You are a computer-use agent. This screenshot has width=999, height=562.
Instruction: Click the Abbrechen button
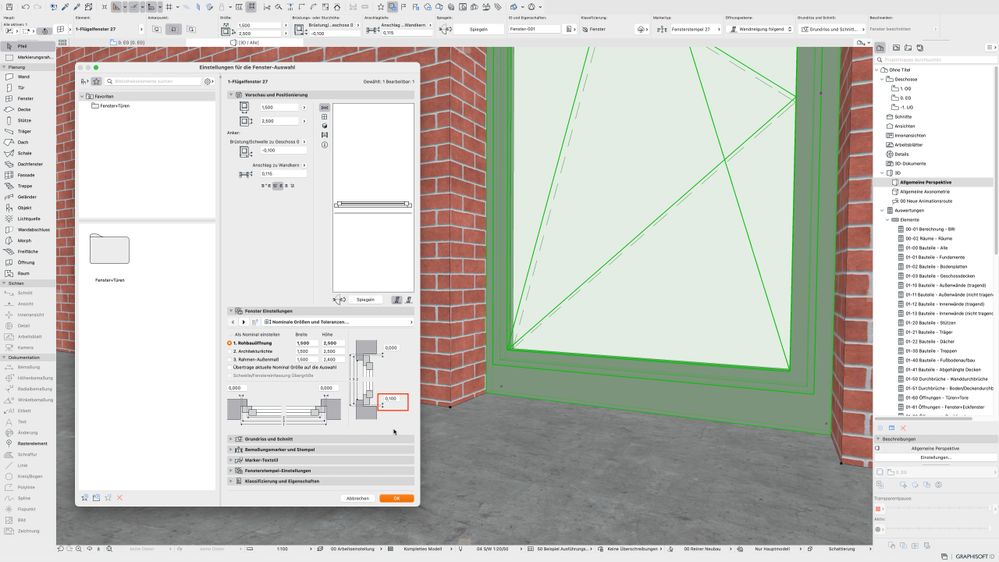point(357,498)
